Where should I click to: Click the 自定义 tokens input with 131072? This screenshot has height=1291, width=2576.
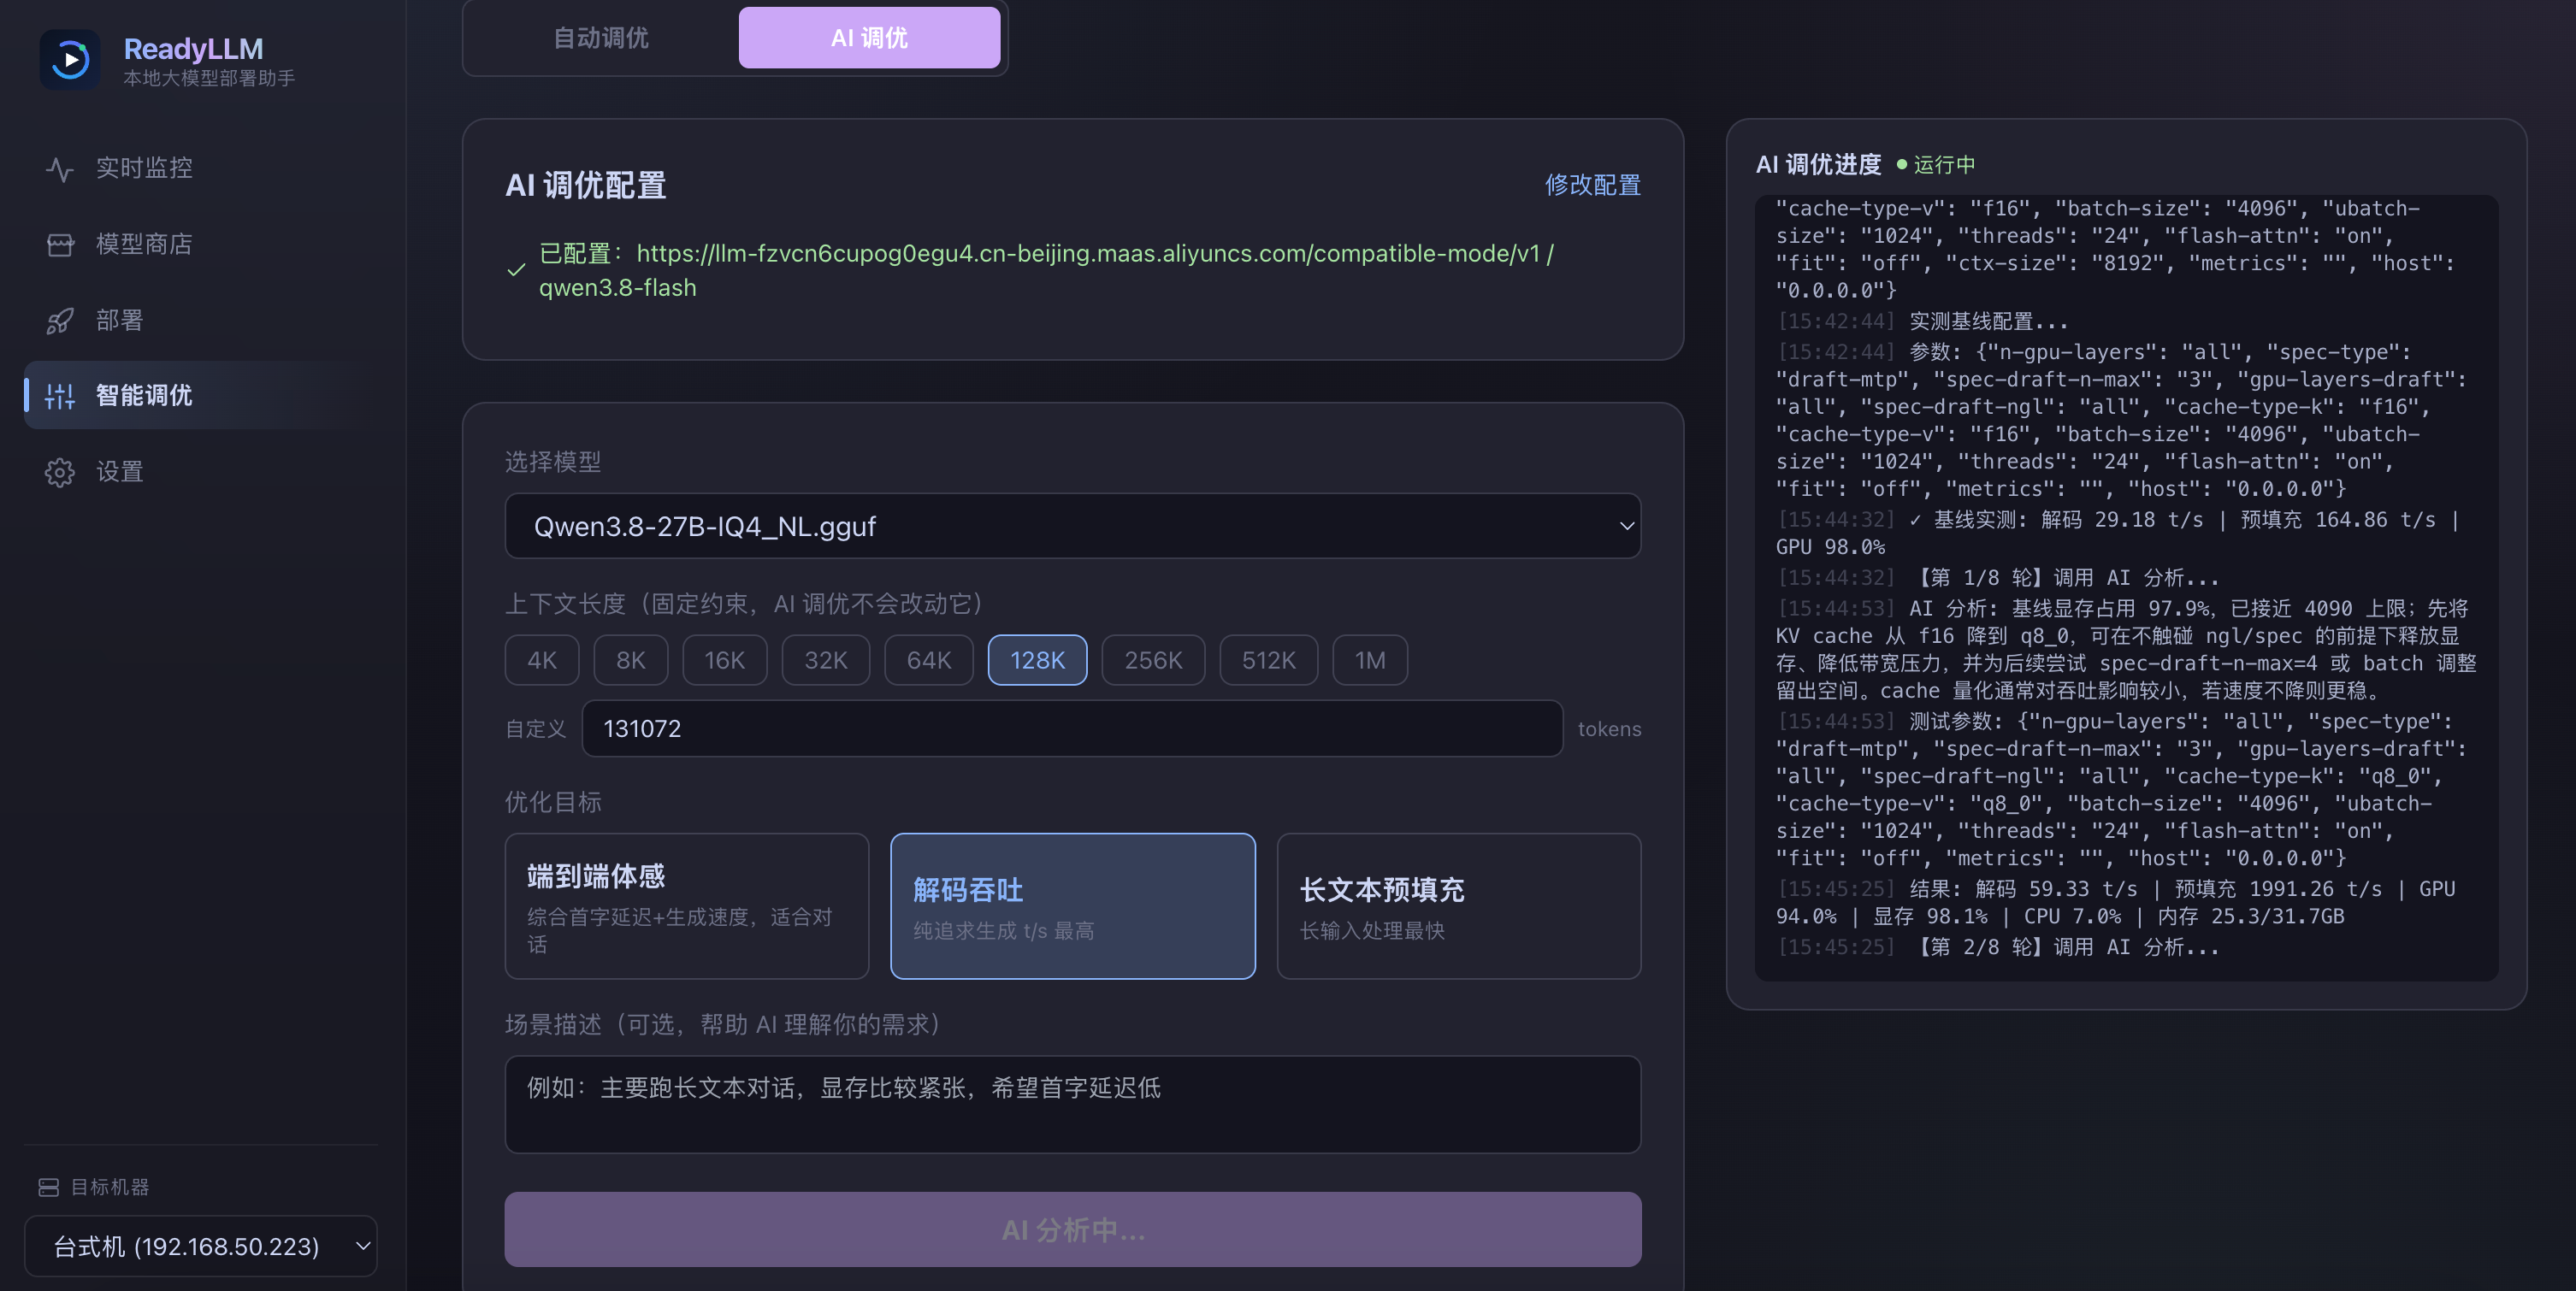point(1072,728)
